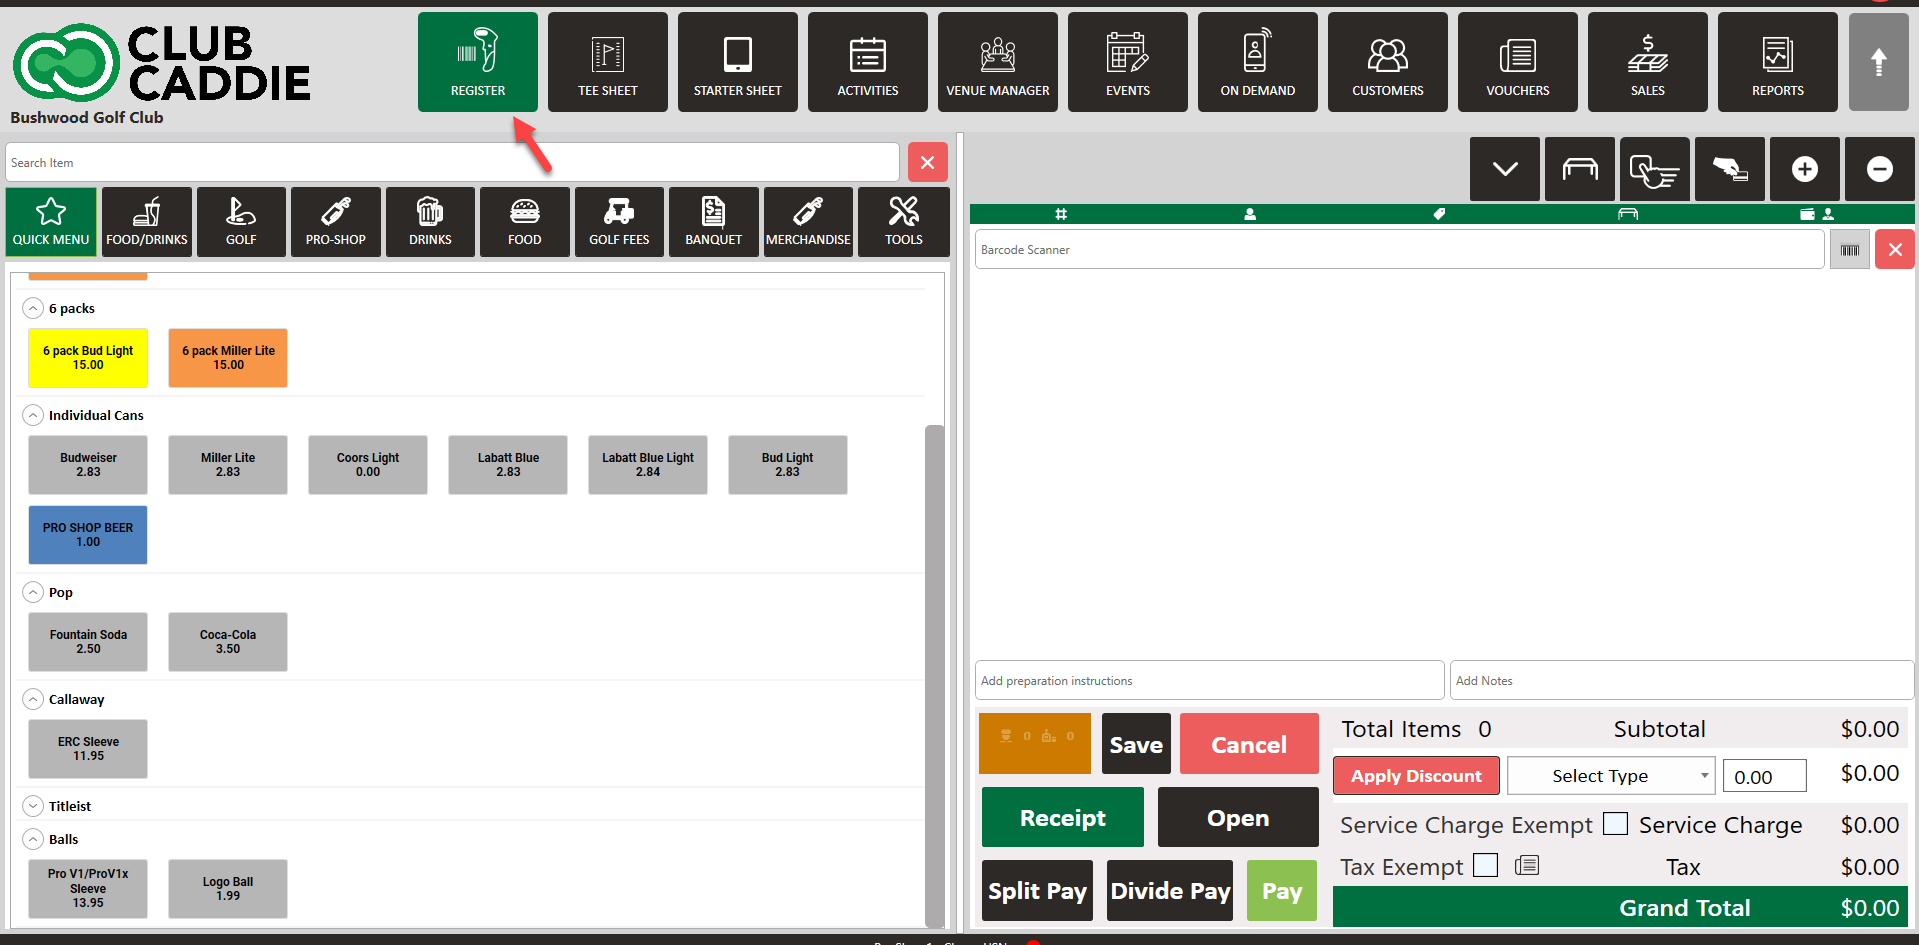Switch to the Golf Fees category tab

coord(619,222)
